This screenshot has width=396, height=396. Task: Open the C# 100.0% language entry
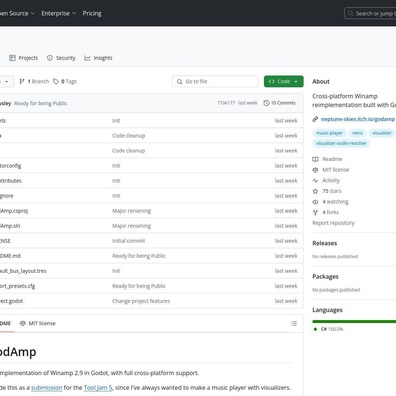click(x=328, y=329)
